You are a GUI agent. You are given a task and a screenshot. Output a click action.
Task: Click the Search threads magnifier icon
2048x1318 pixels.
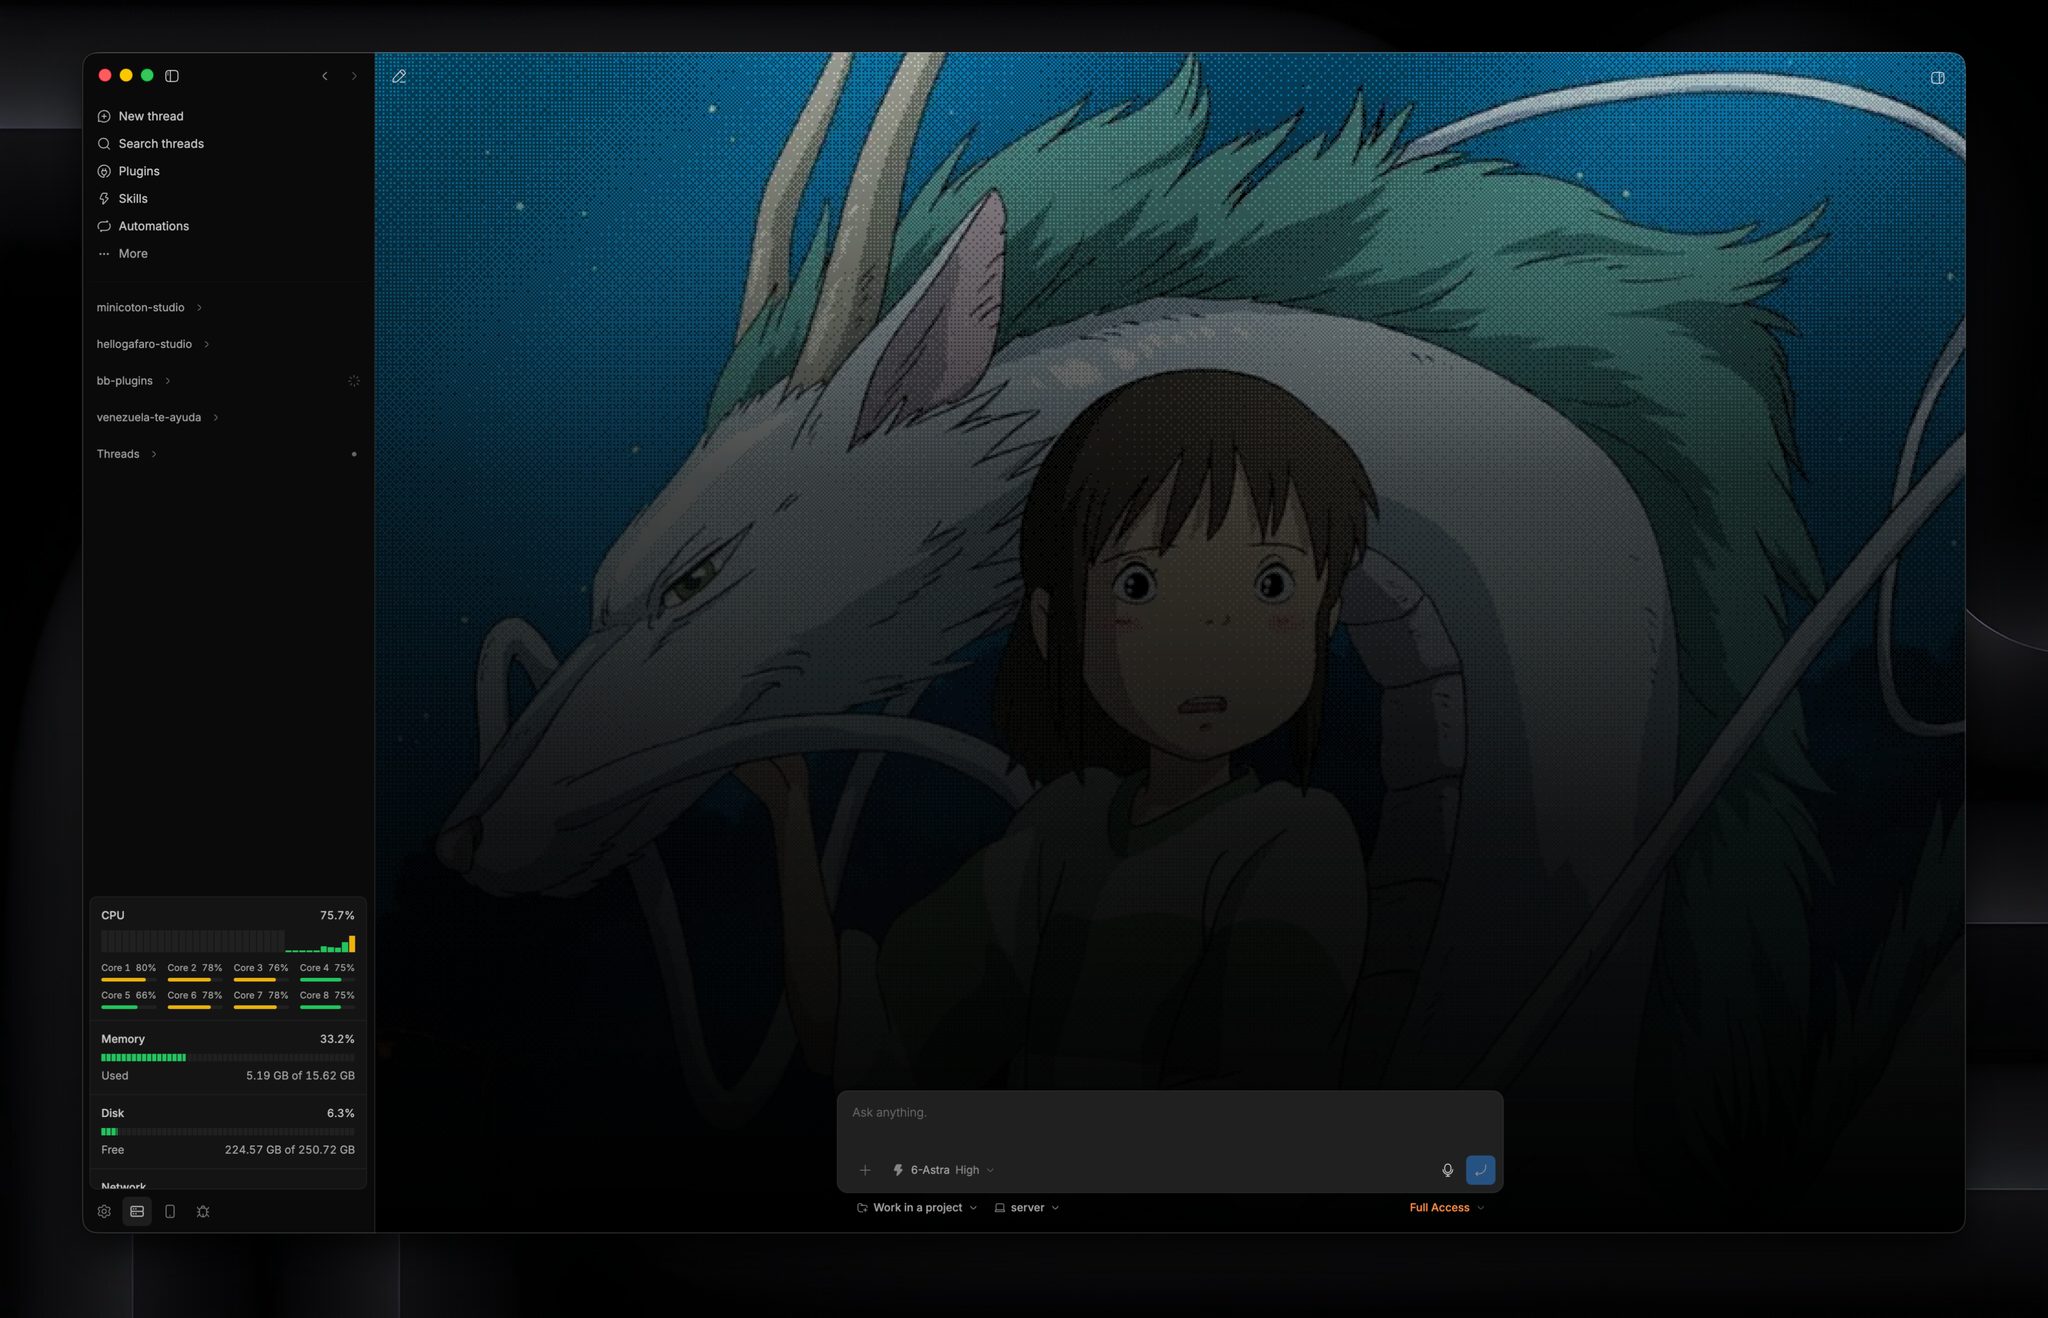[104, 144]
